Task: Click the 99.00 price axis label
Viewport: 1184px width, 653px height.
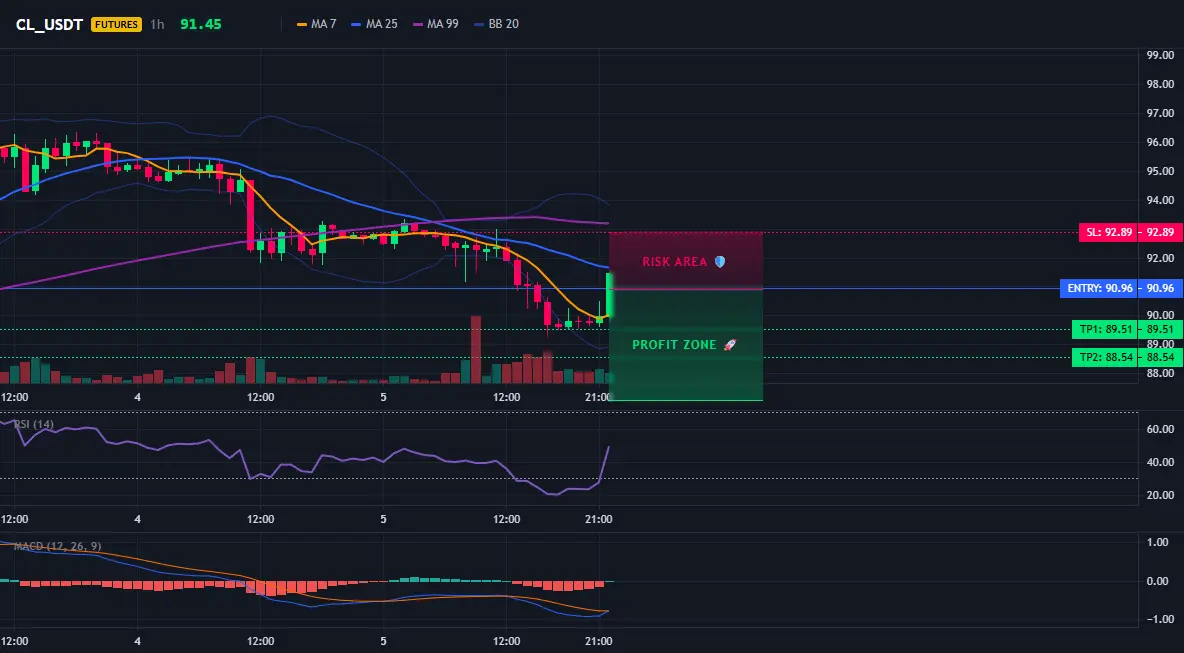Action: [x=1160, y=55]
